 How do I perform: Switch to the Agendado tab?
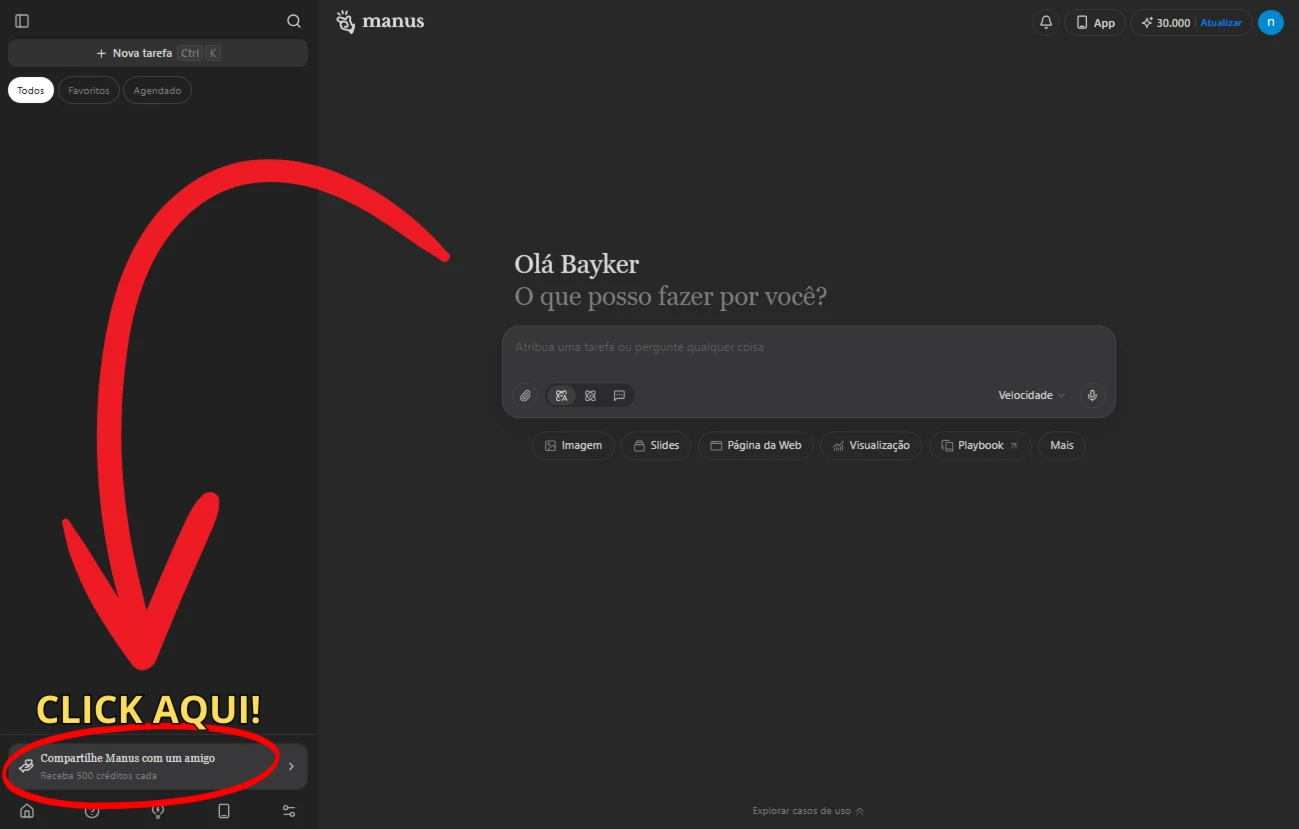click(x=157, y=90)
